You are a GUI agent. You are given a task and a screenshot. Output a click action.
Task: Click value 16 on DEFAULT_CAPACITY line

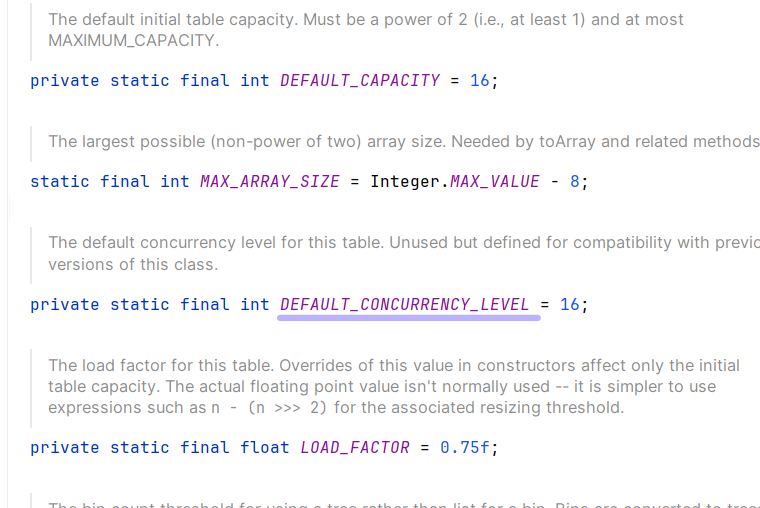click(480, 81)
